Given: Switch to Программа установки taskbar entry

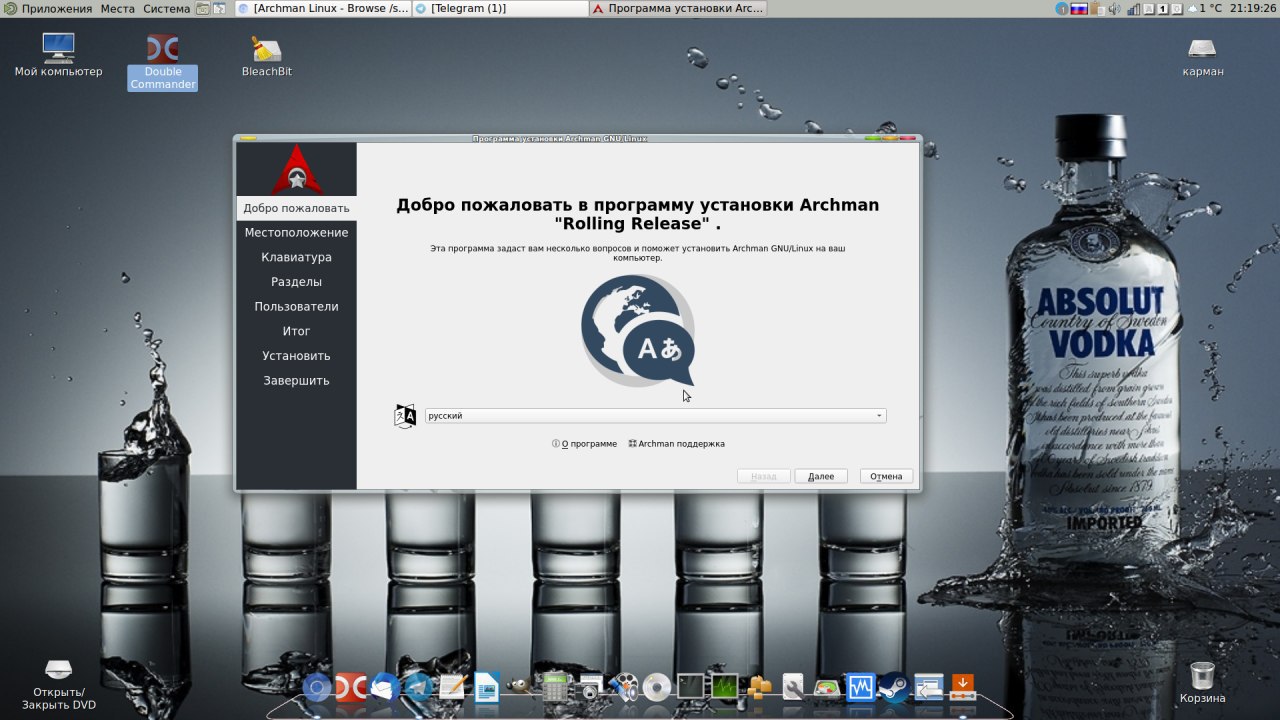Looking at the screenshot, I should pos(678,8).
